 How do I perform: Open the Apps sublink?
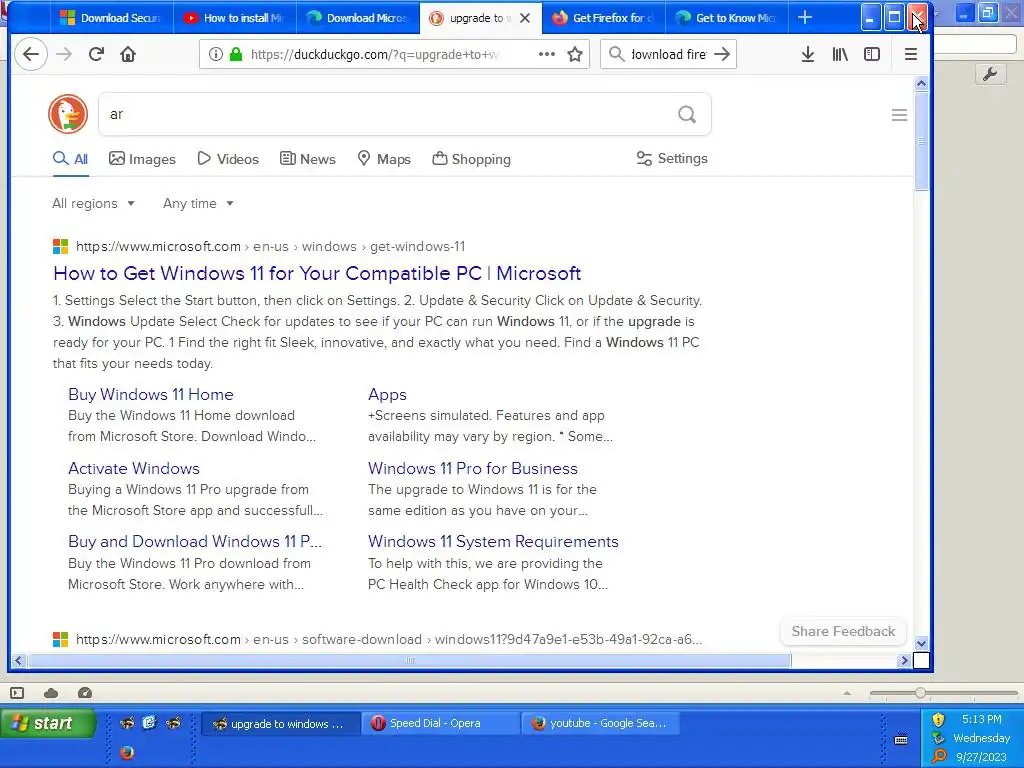(x=387, y=394)
